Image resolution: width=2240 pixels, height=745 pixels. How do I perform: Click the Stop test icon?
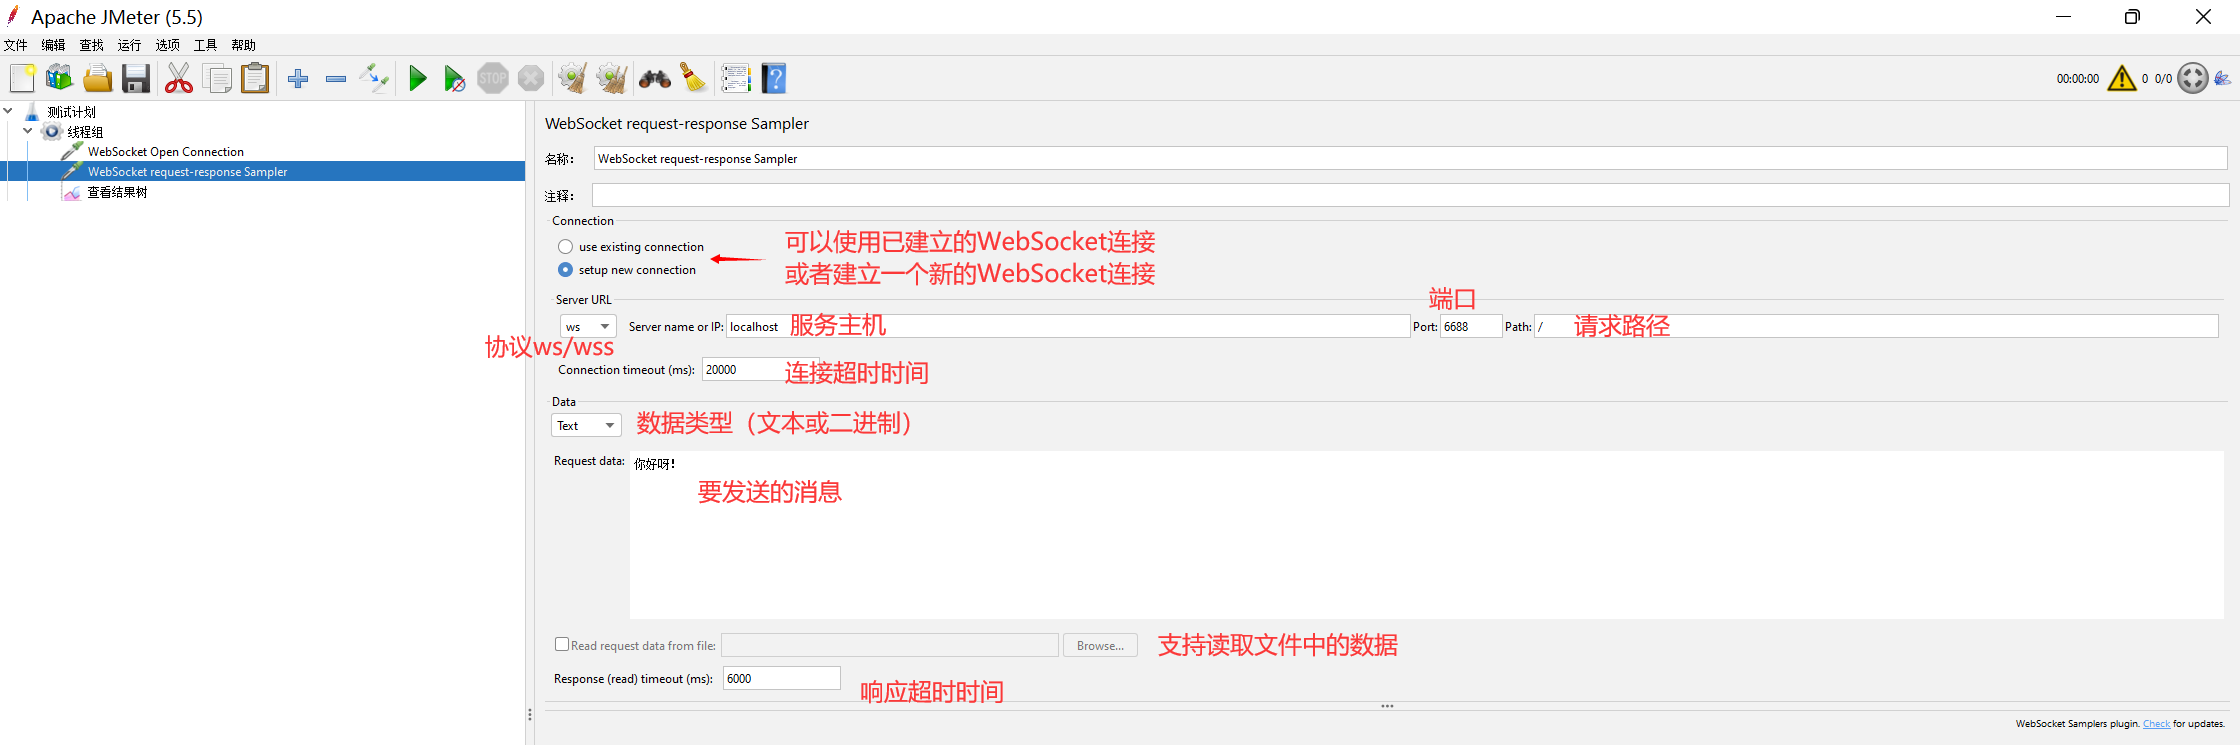[x=493, y=78]
